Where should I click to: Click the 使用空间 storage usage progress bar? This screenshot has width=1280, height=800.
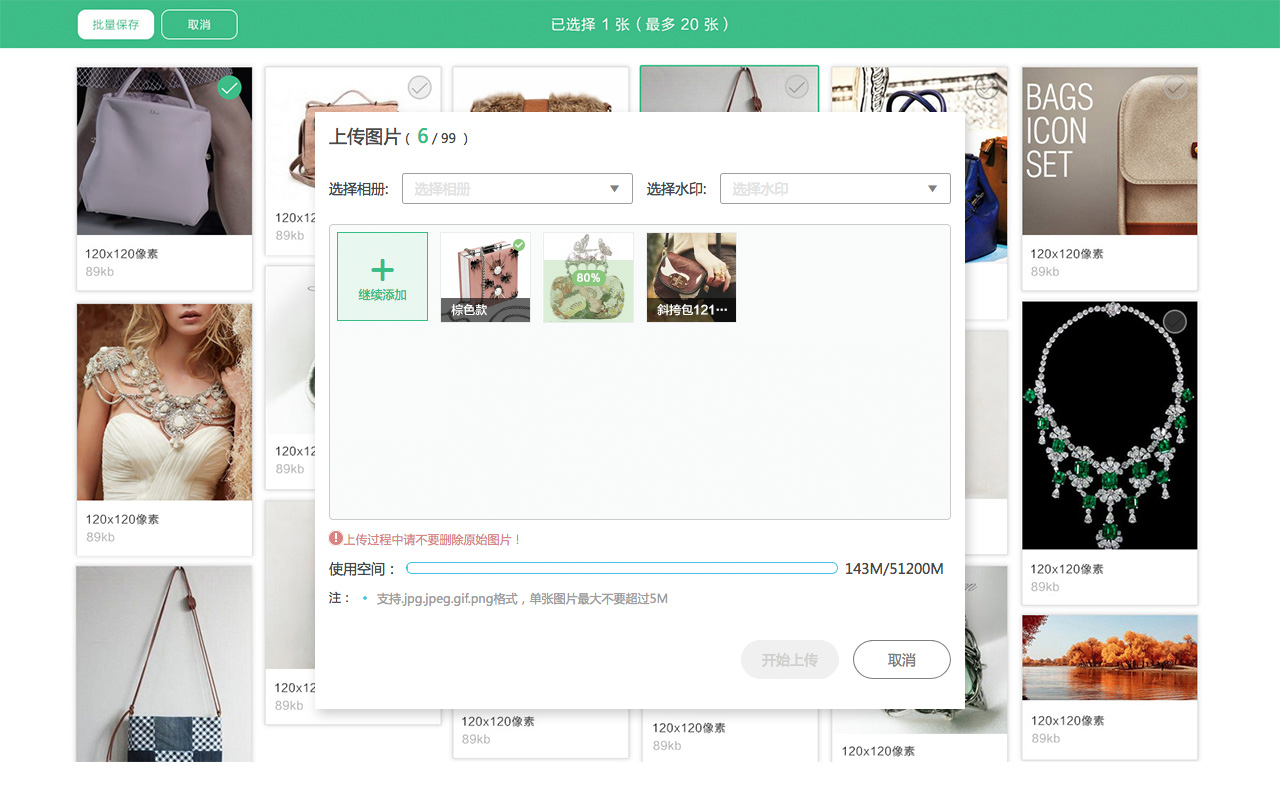625,567
